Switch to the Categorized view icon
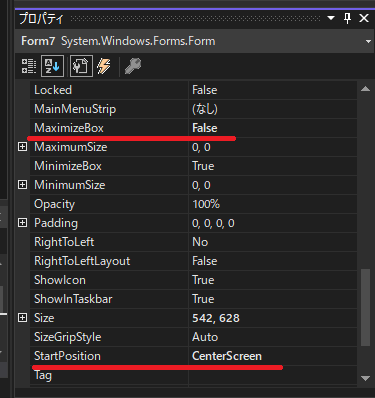The height and width of the screenshot is (398, 375). pyautogui.click(x=29, y=66)
